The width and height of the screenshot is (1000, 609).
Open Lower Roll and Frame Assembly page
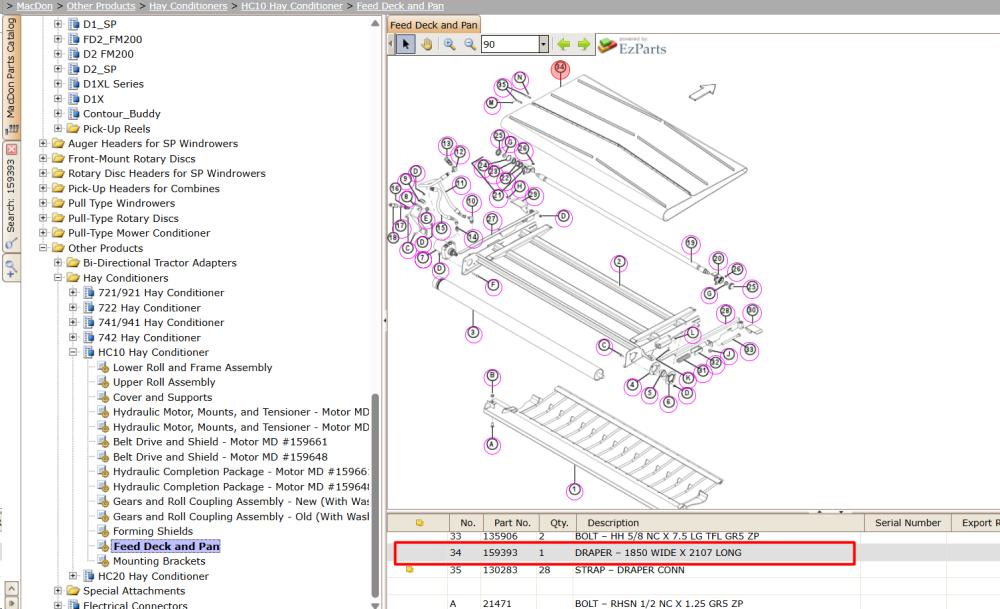pyautogui.click(x=193, y=367)
